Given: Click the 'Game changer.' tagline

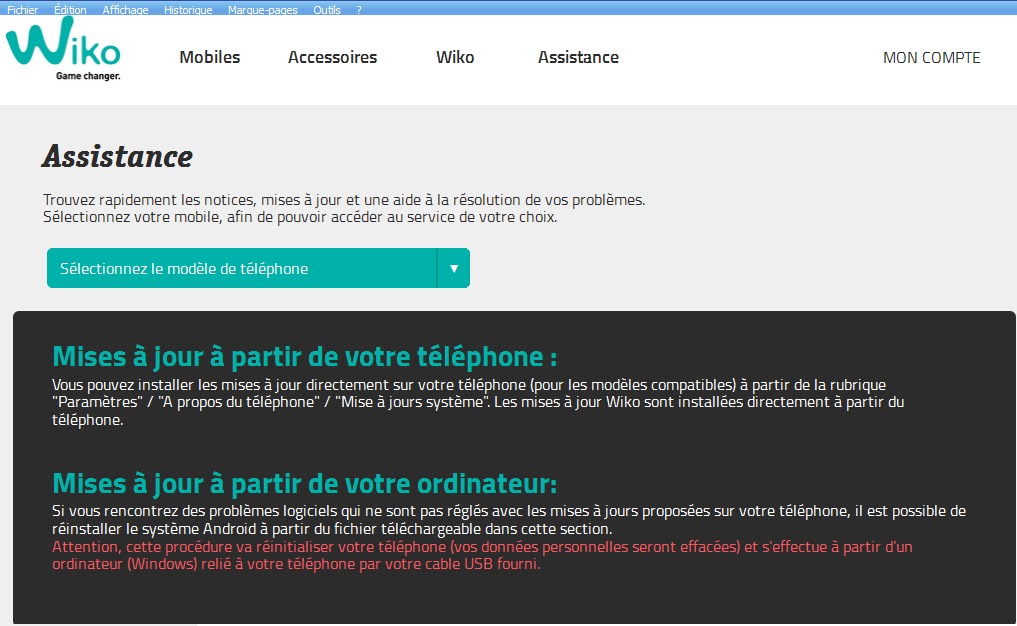Looking at the screenshot, I should click(x=88, y=76).
